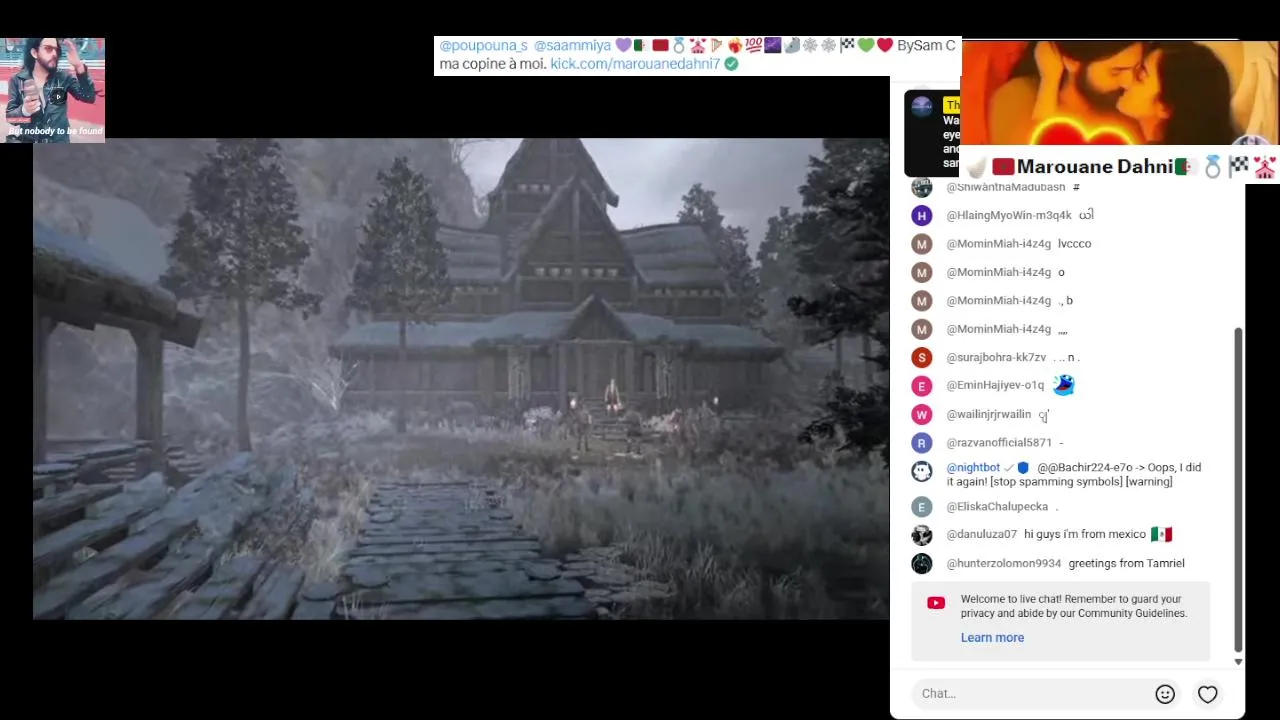Click the @EliskaChalupecka username
The width and height of the screenshot is (1280, 720).
click(x=997, y=507)
